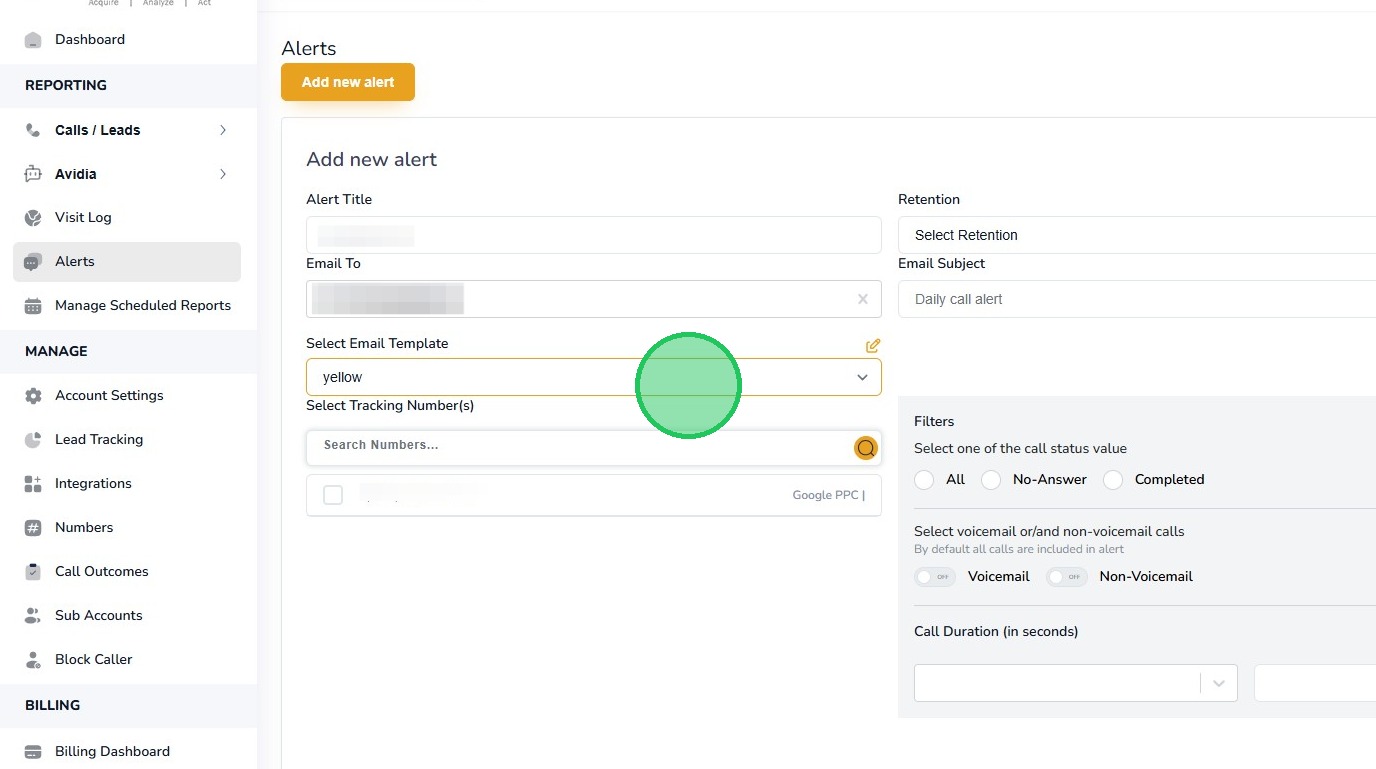The image size is (1376, 769).
Task: Click the Lead Tracking pie chart icon
Action: [x=33, y=440]
